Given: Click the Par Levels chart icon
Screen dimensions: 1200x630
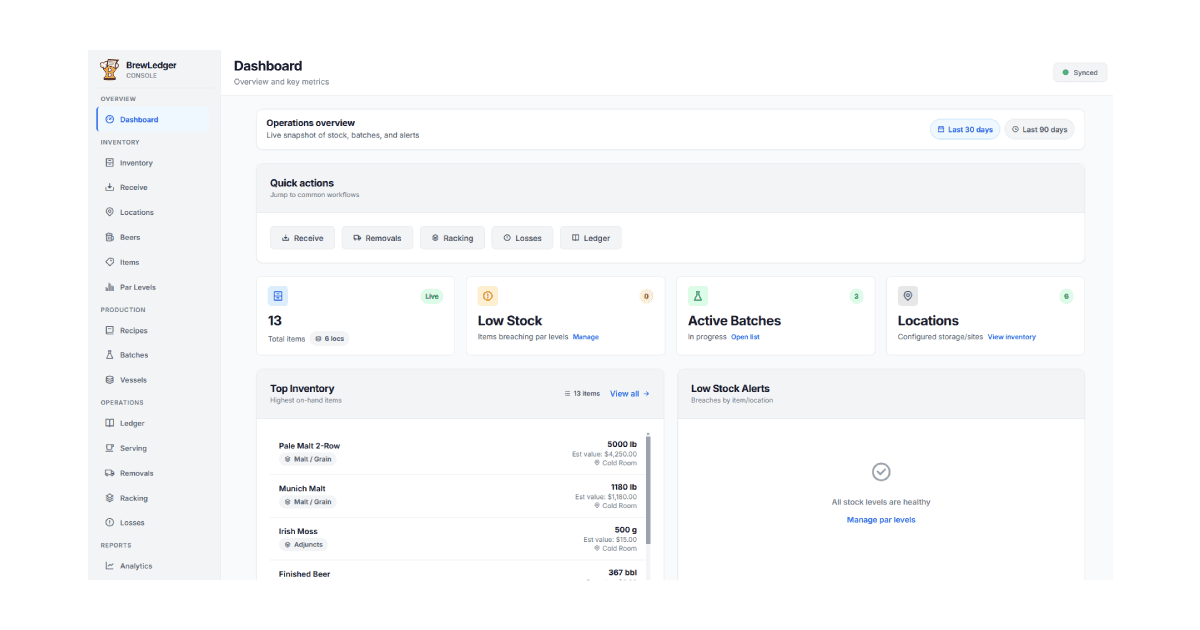Looking at the screenshot, I should 110,287.
